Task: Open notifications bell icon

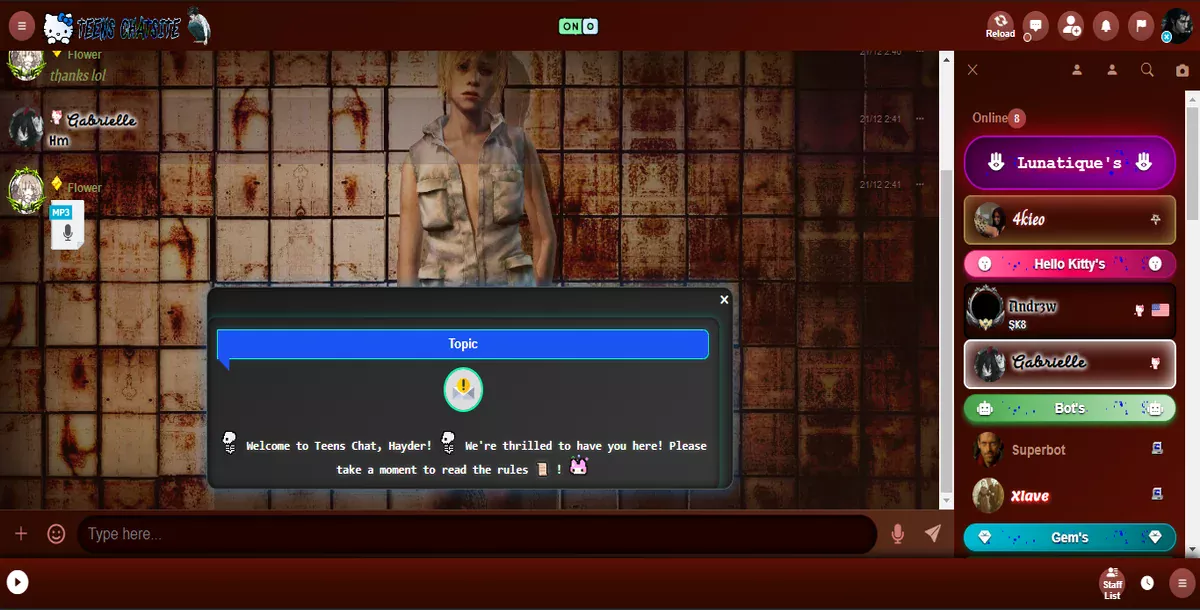Action: pyautogui.click(x=1106, y=26)
